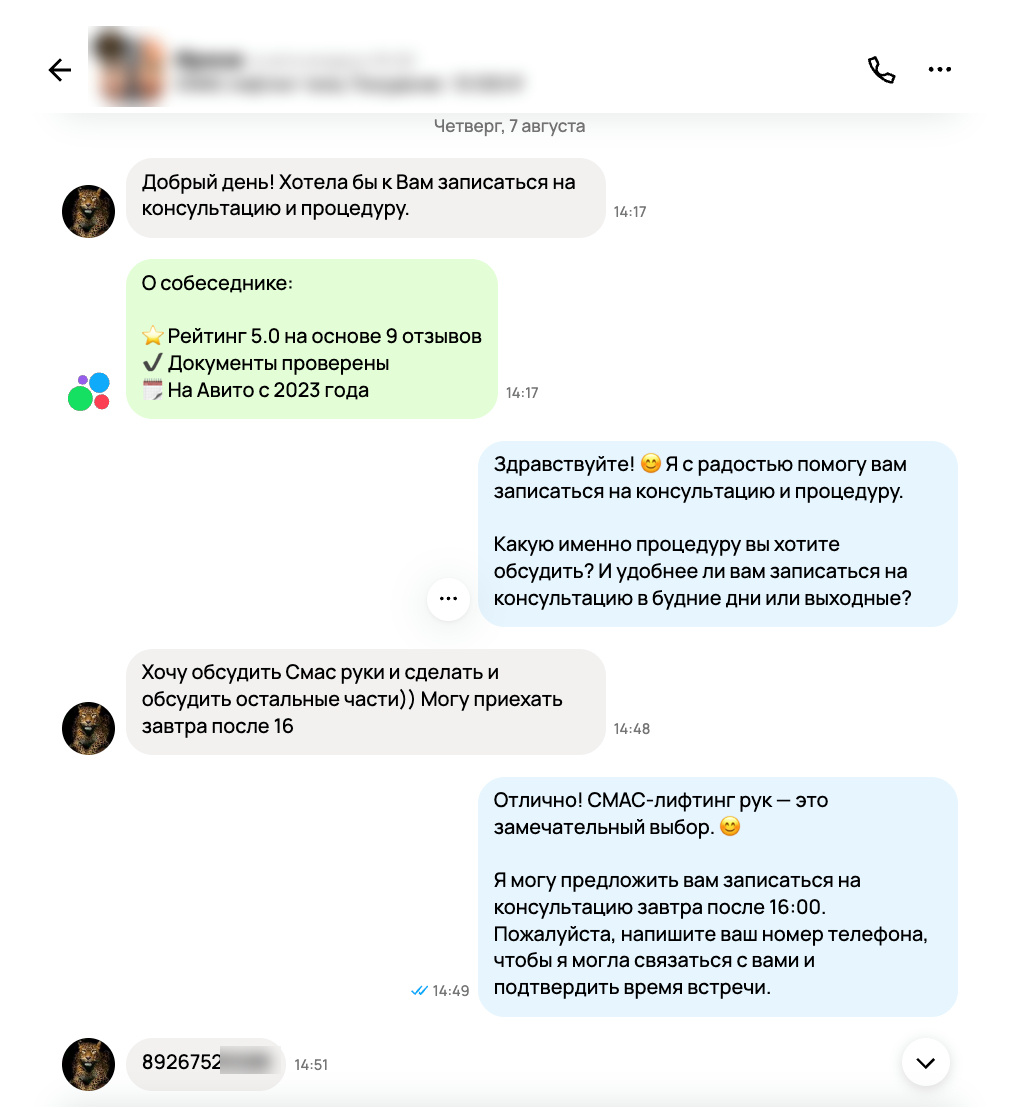Click the read checkmarks at 14:49

pos(419,991)
